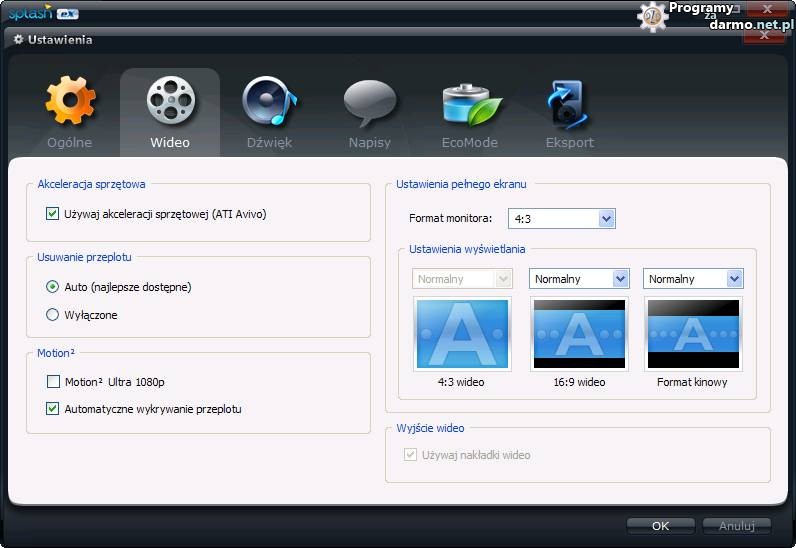Click the 16:9 wideo preview thumbnail
This screenshot has width=796, height=548.
pyautogui.click(x=579, y=334)
